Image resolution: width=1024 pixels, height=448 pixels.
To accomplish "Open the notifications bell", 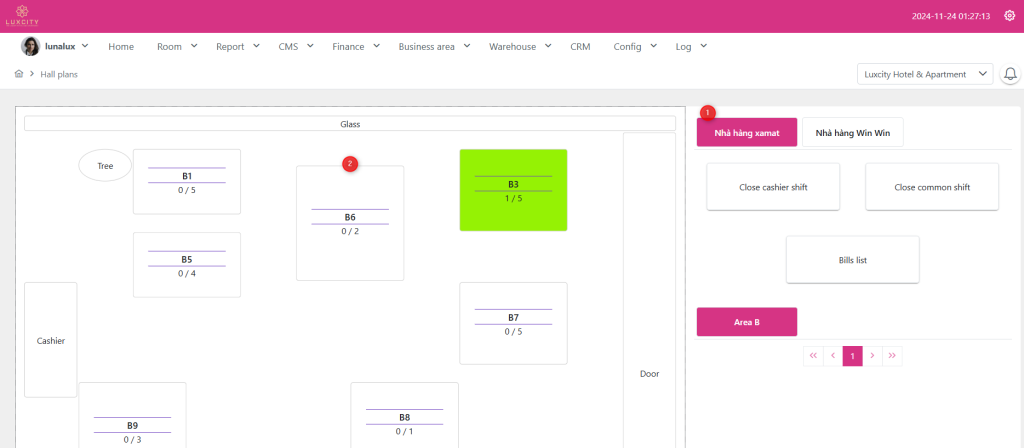I will (x=1010, y=74).
